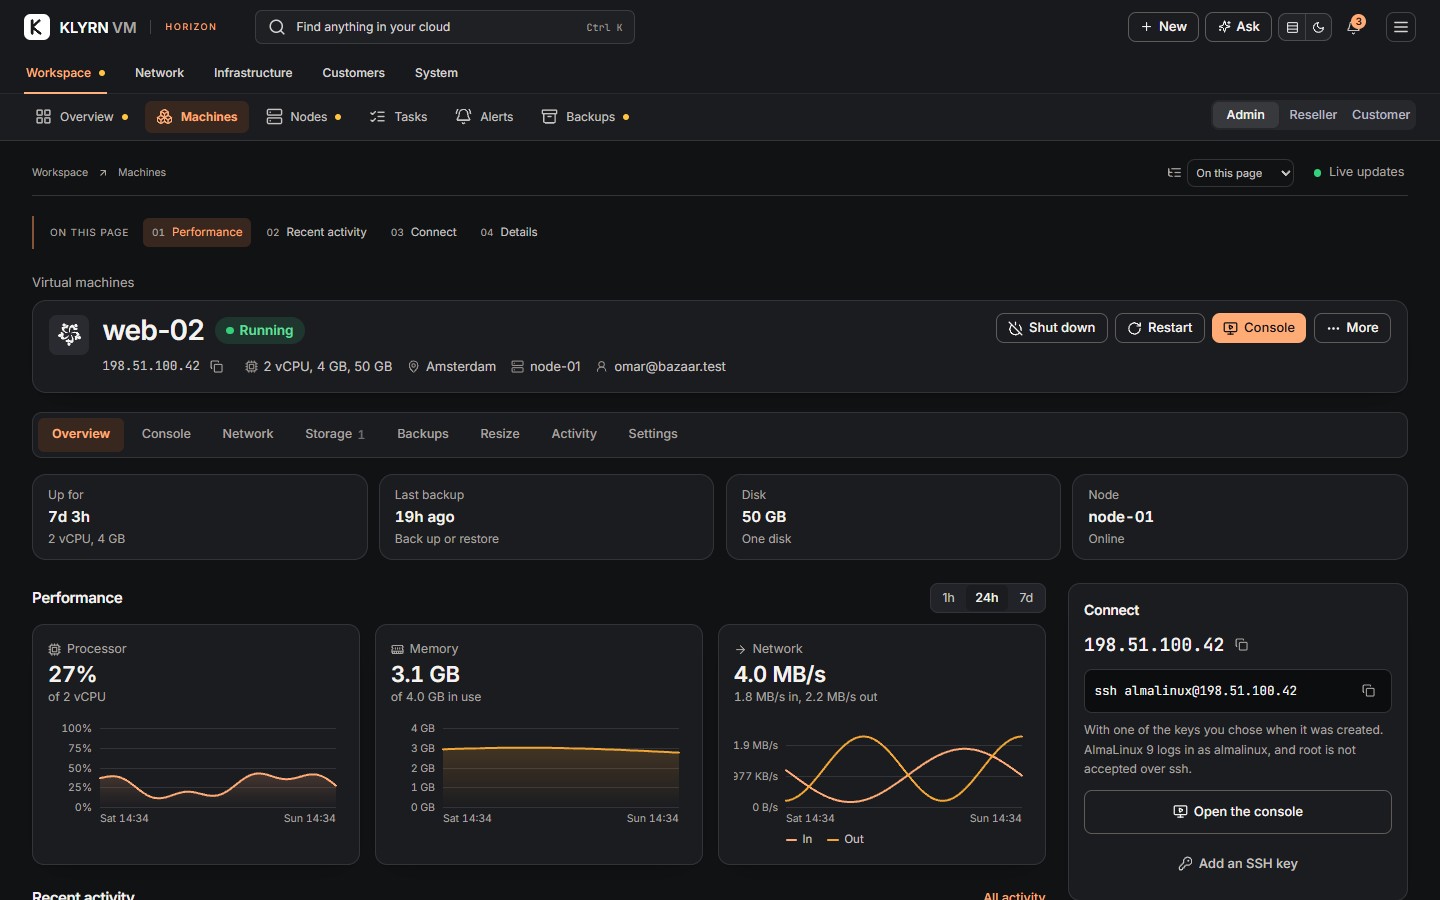
Task: Open the hamburger menu at top right
Action: (1401, 27)
